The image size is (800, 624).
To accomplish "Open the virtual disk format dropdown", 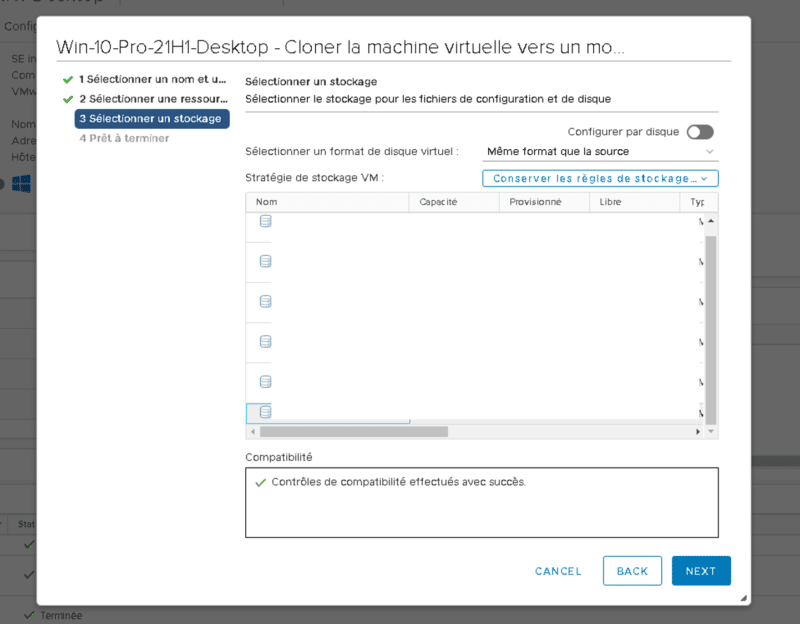I will (600, 152).
